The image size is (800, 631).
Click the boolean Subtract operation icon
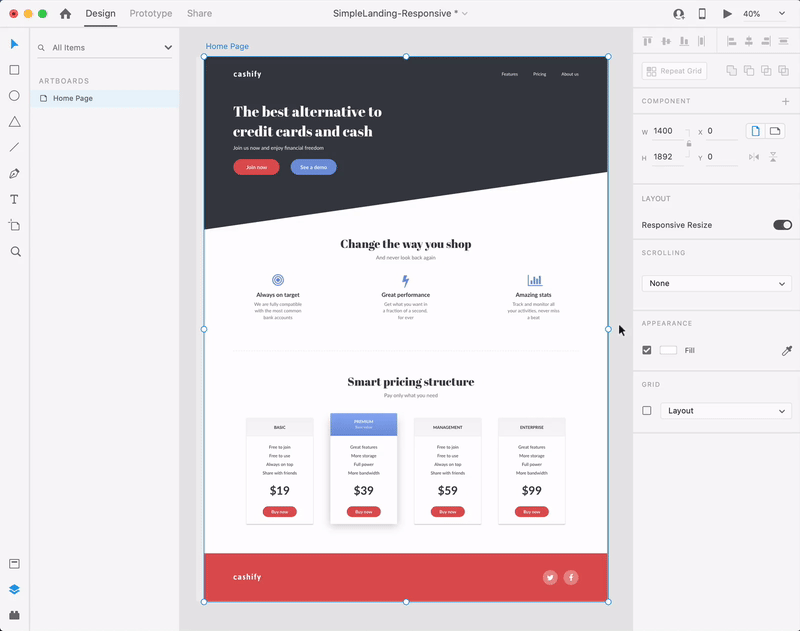point(749,70)
